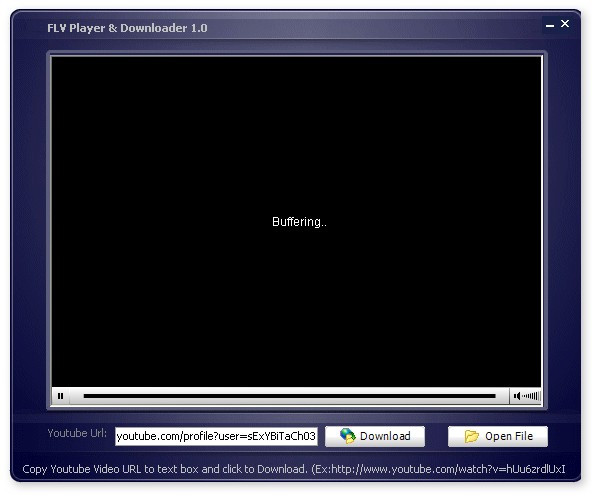Click the Youtube Url text box
This screenshot has width=592, height=496.
[x=216, y=436]
